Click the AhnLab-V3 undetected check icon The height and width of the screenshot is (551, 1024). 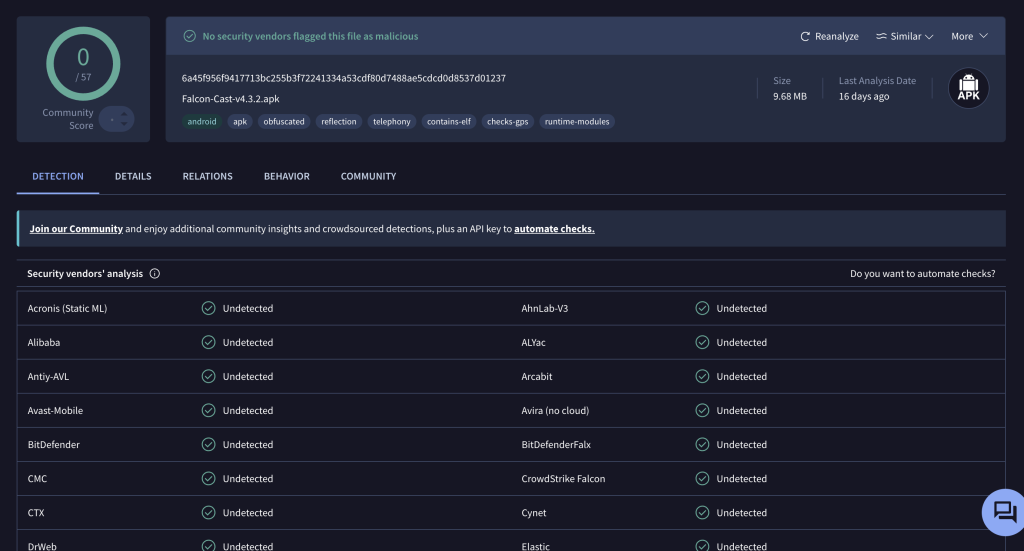coord(702,308)
